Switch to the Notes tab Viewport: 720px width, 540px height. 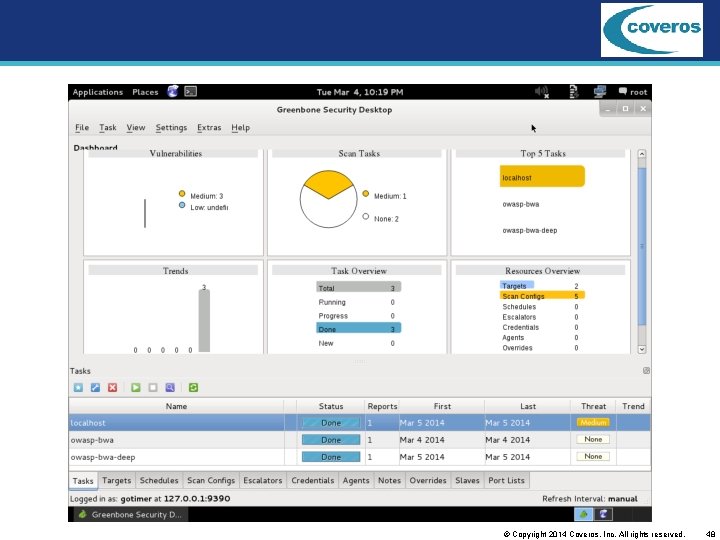coord(389,480)
